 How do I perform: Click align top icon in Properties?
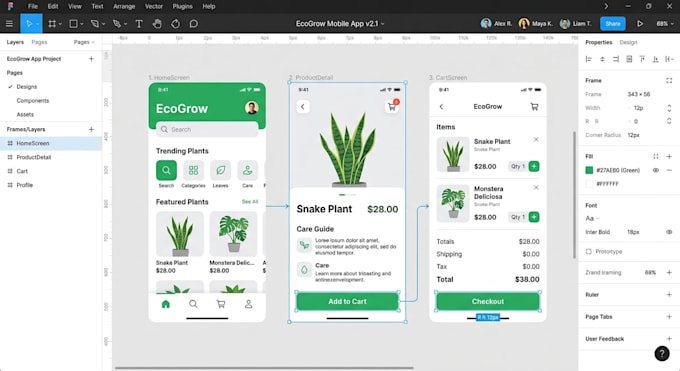[642, 59]
